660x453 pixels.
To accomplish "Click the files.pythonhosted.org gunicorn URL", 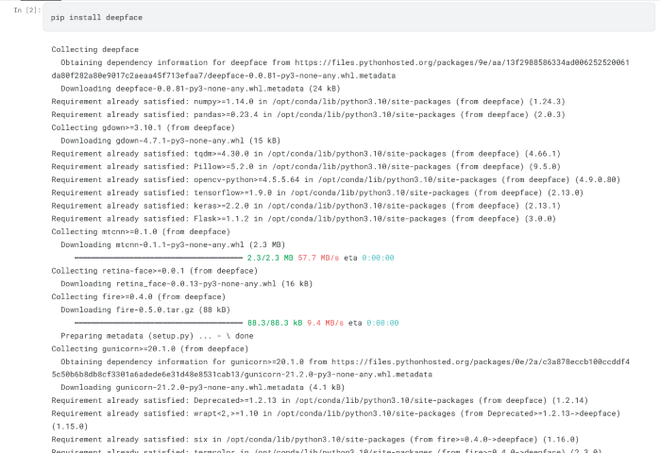I will 341,368.
